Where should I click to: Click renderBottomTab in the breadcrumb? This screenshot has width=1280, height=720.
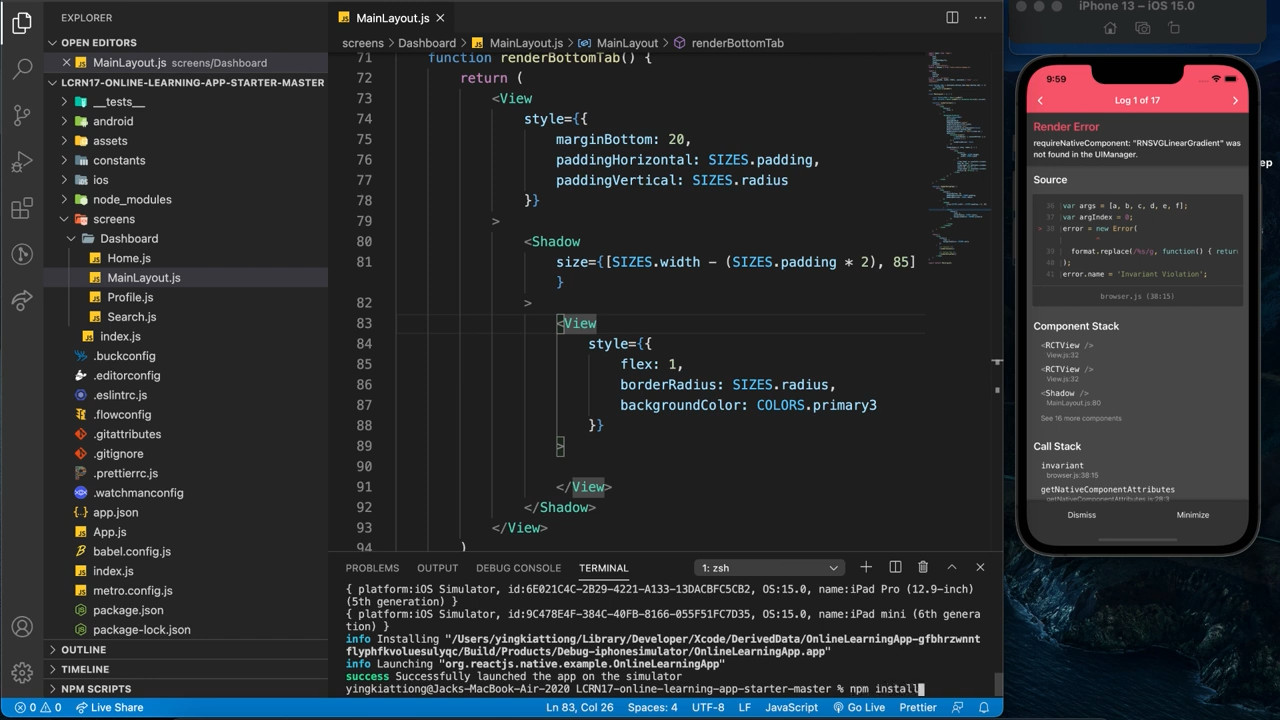737,43
